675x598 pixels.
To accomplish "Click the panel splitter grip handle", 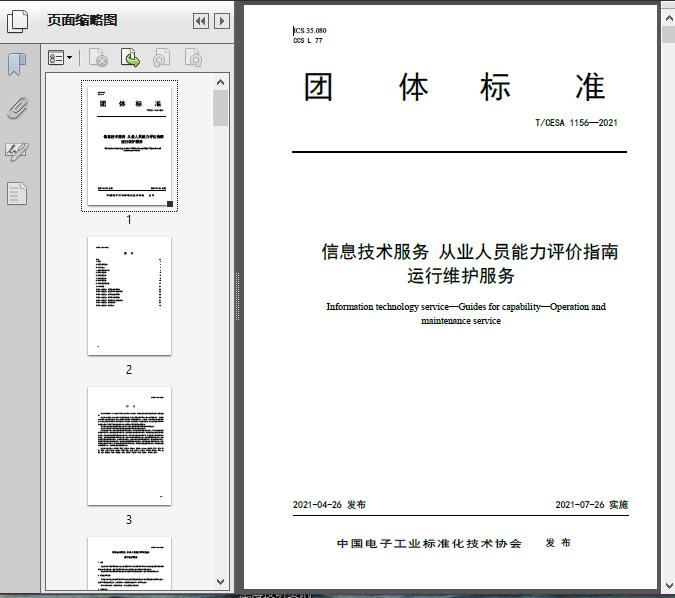I will pyautogui.click(x=237, y=296).
